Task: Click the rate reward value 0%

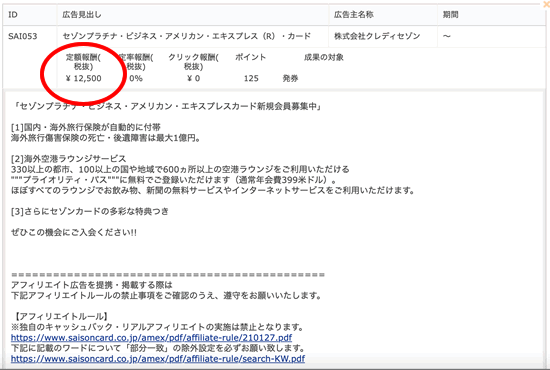Action: tap(136, 78)
